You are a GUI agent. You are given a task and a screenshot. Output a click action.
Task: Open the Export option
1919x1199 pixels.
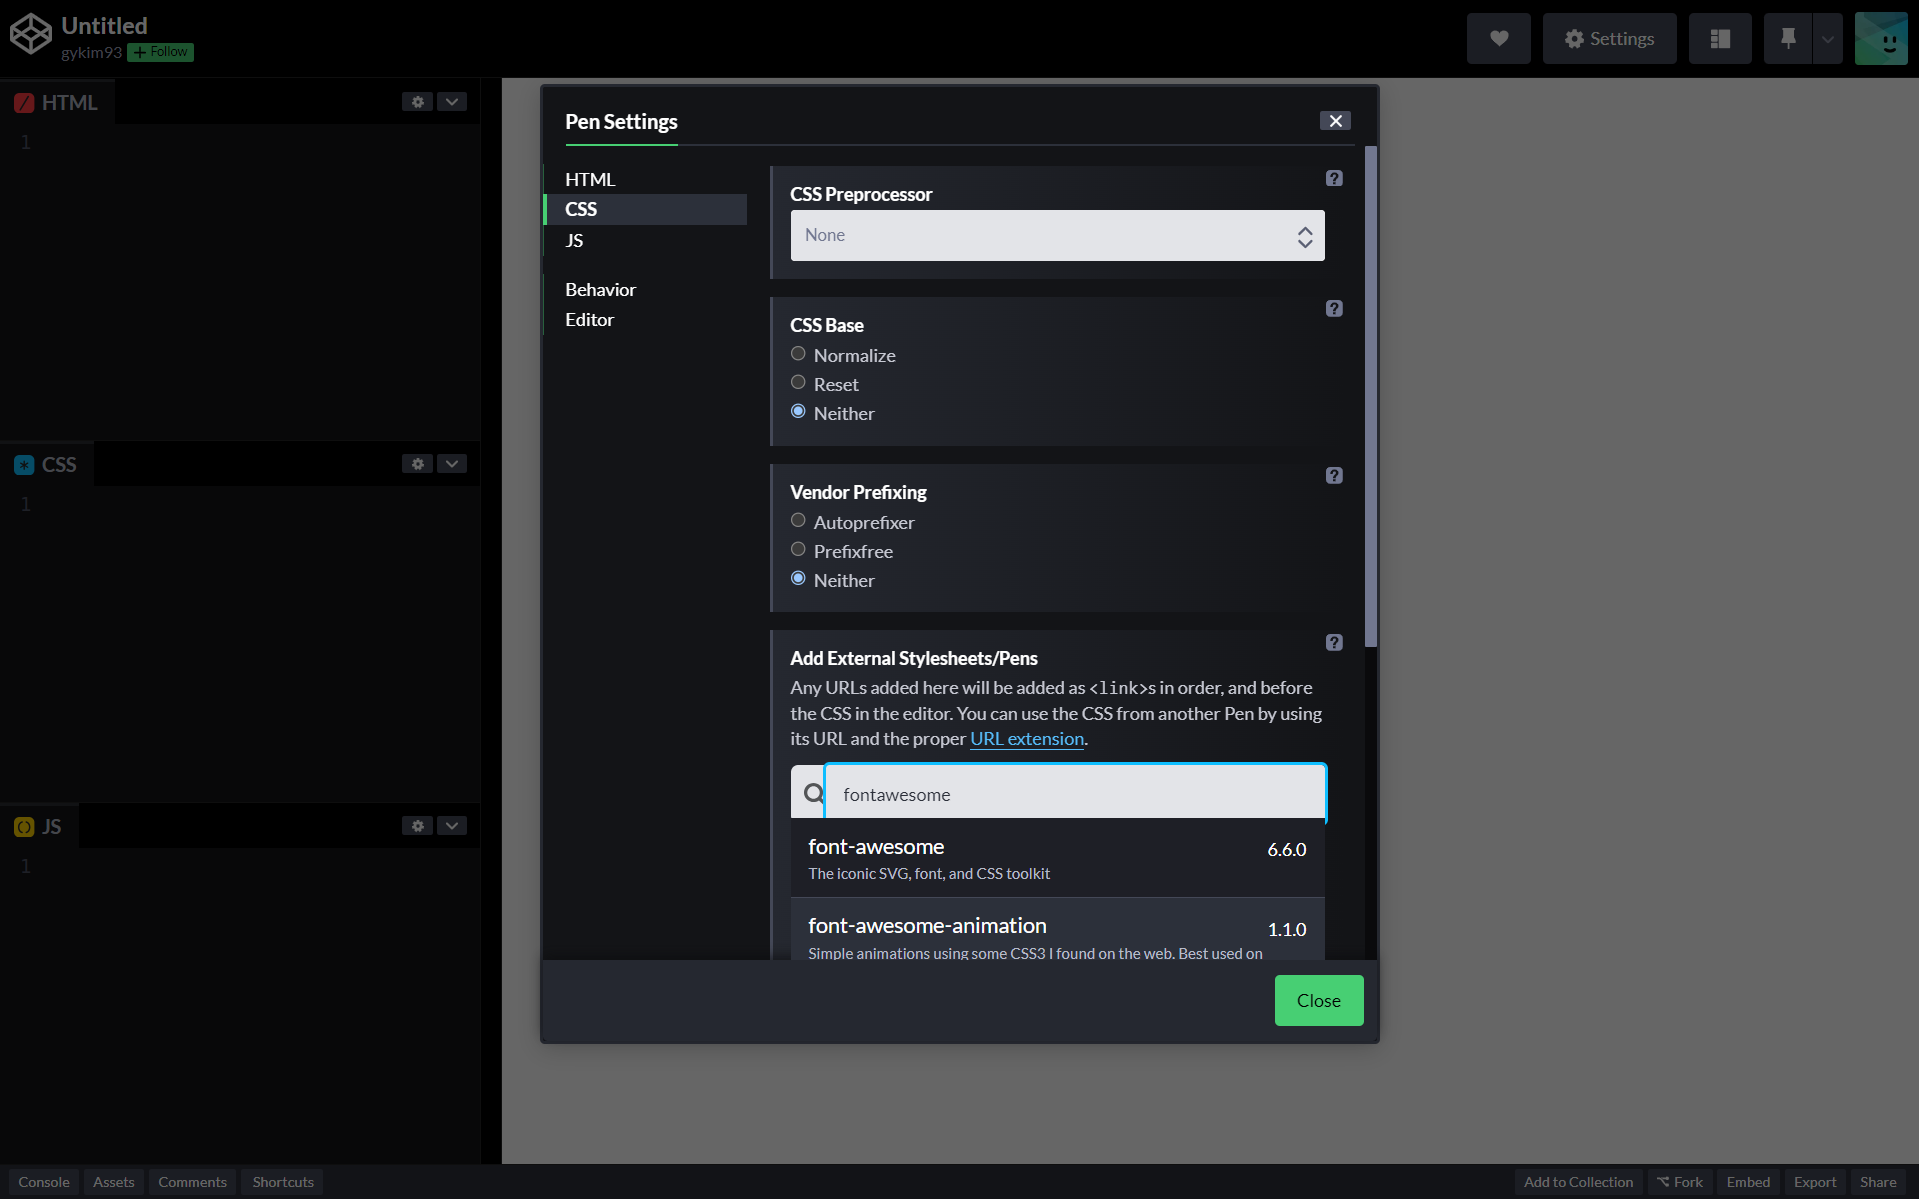(x=1815, y=1182)
